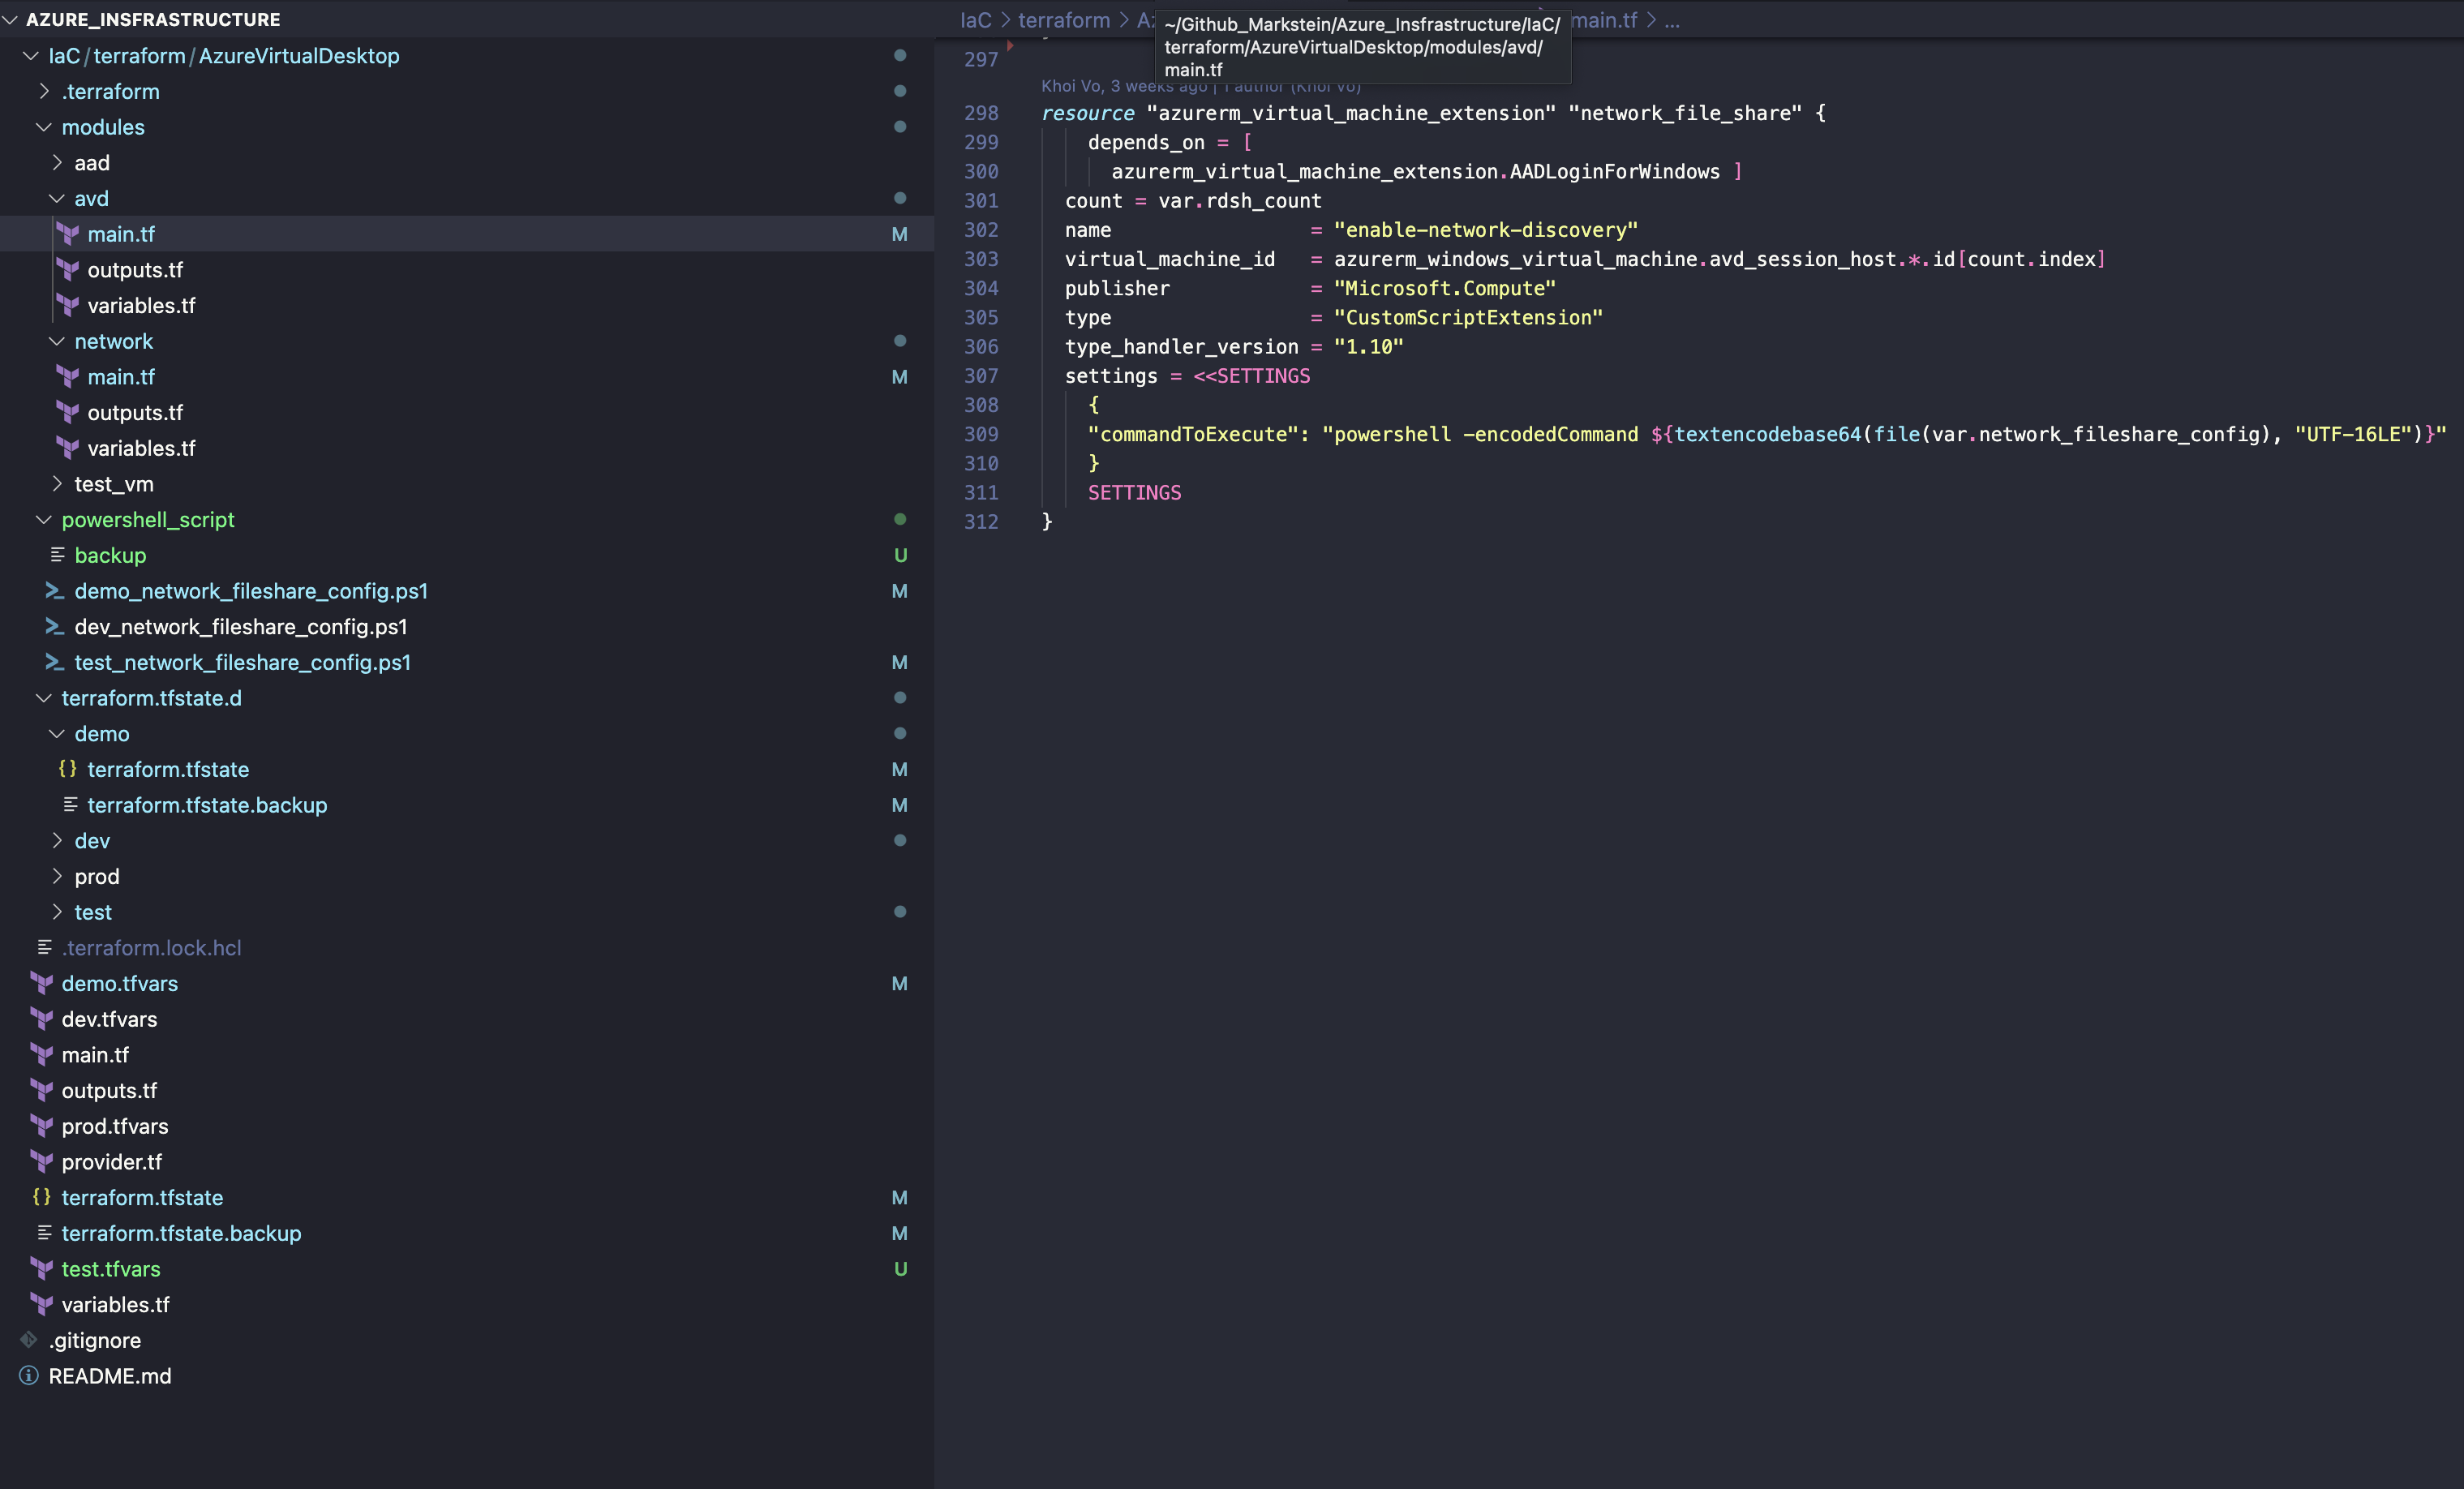The width and height of the screenshot is (2464, 1489).
Task: Click JSON braces icon of root terraform.tfstate
Action: point(42,1197)
